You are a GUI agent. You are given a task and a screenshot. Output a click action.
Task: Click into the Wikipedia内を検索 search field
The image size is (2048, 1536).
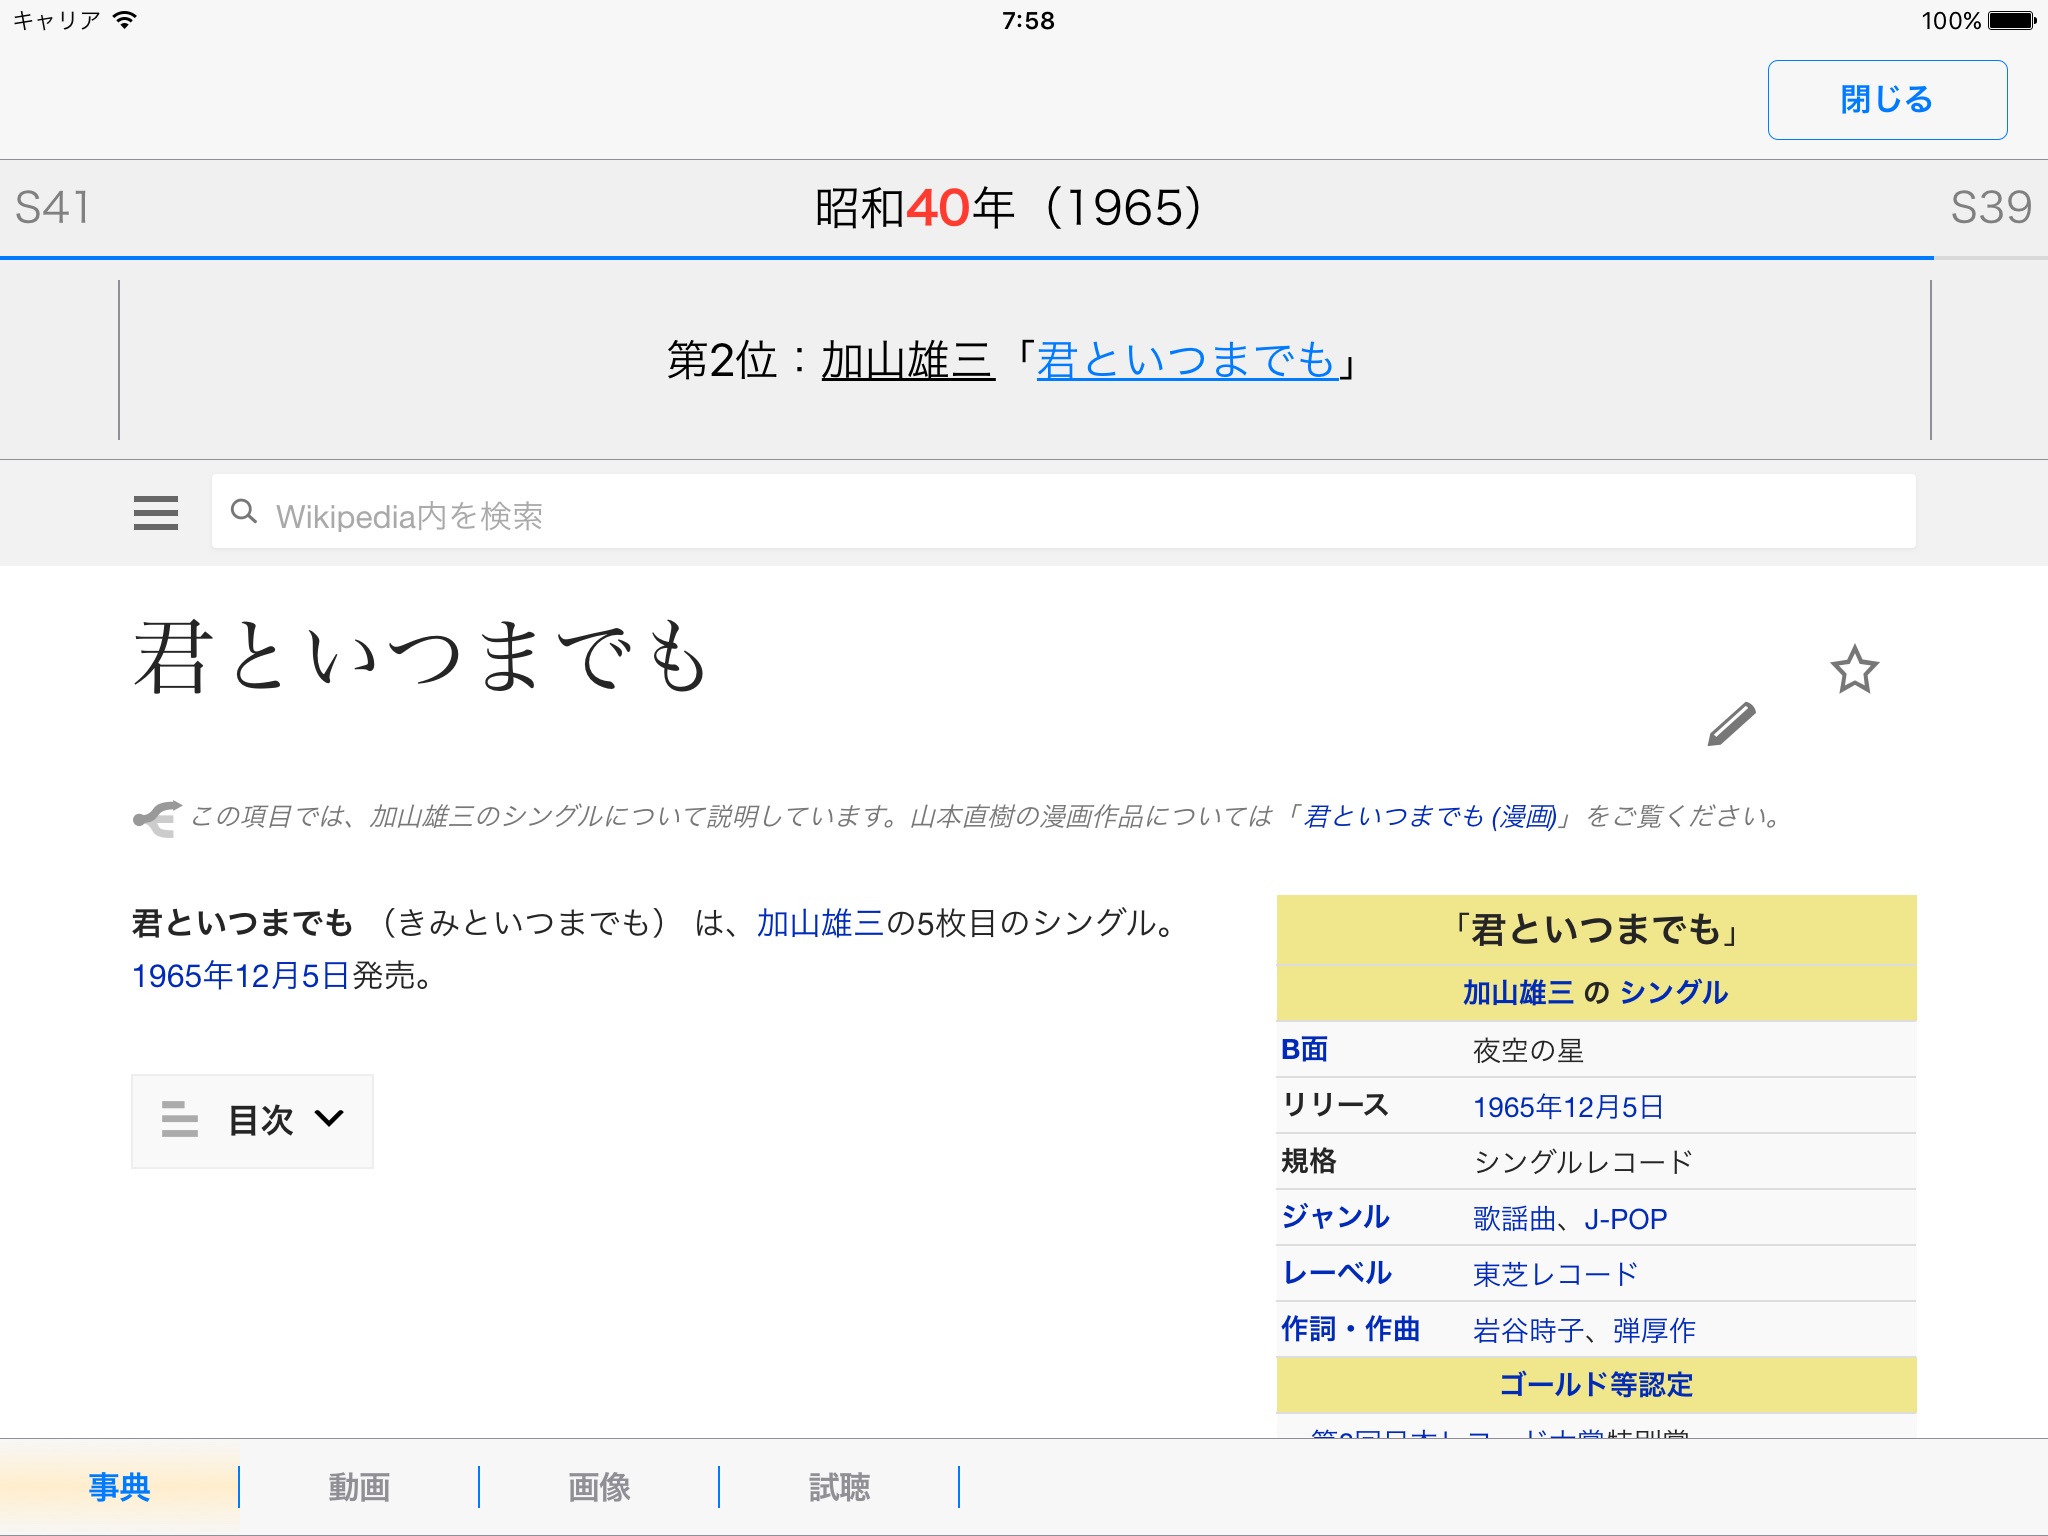(1064, 512)
